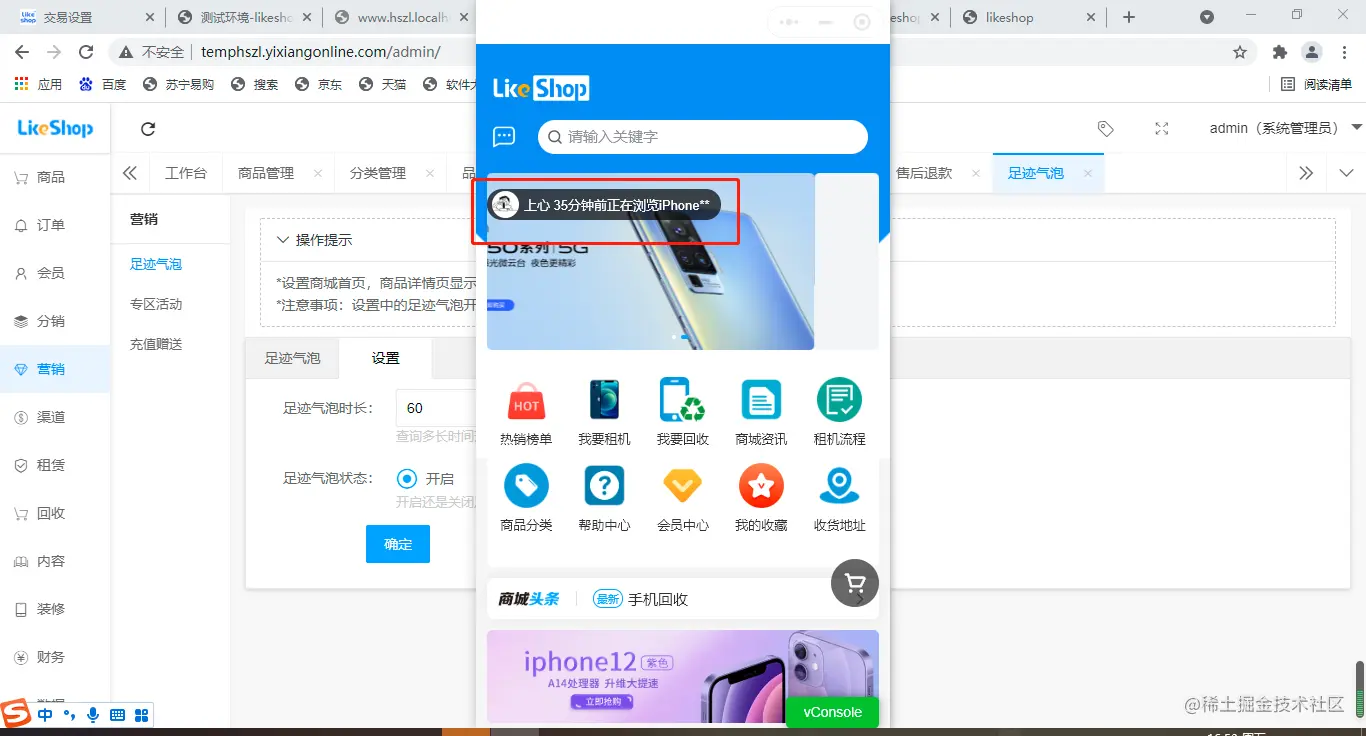Toggle fullscreen icon in admin header

click(1161, 129)
